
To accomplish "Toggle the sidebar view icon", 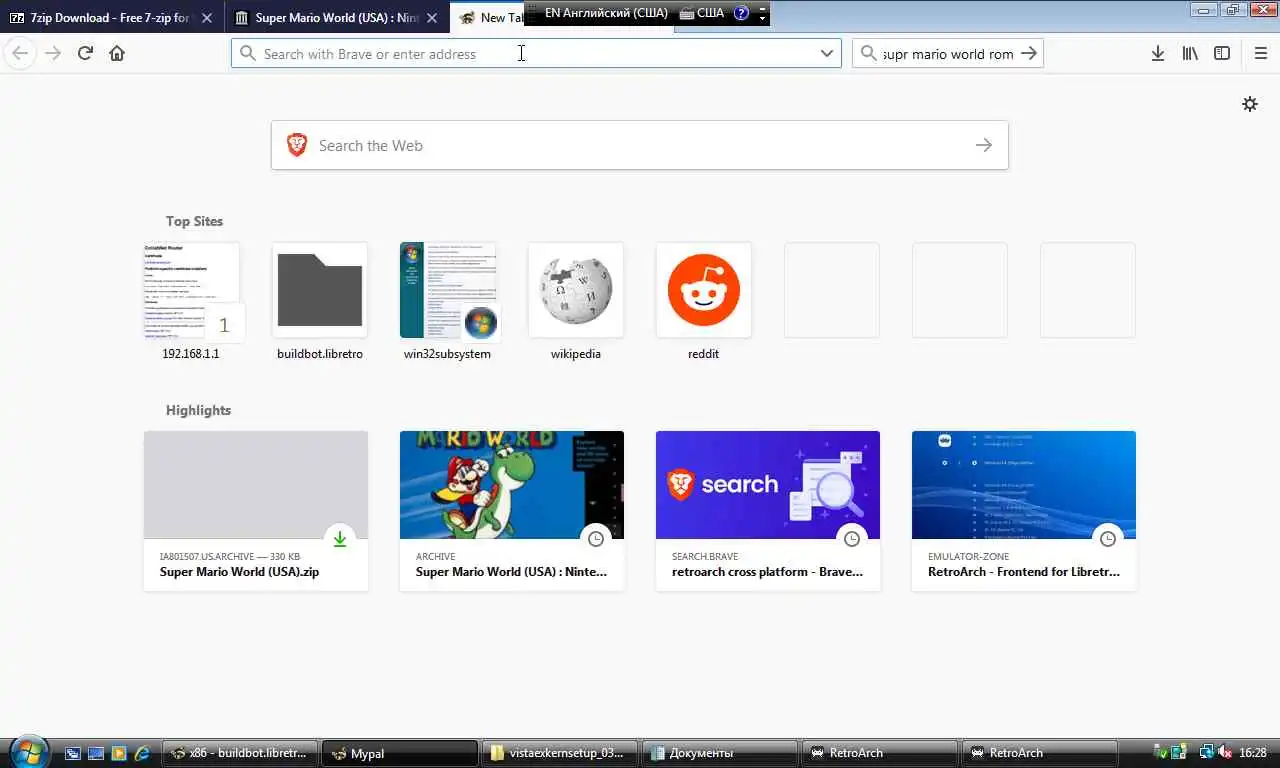I will coord(1222,53).
